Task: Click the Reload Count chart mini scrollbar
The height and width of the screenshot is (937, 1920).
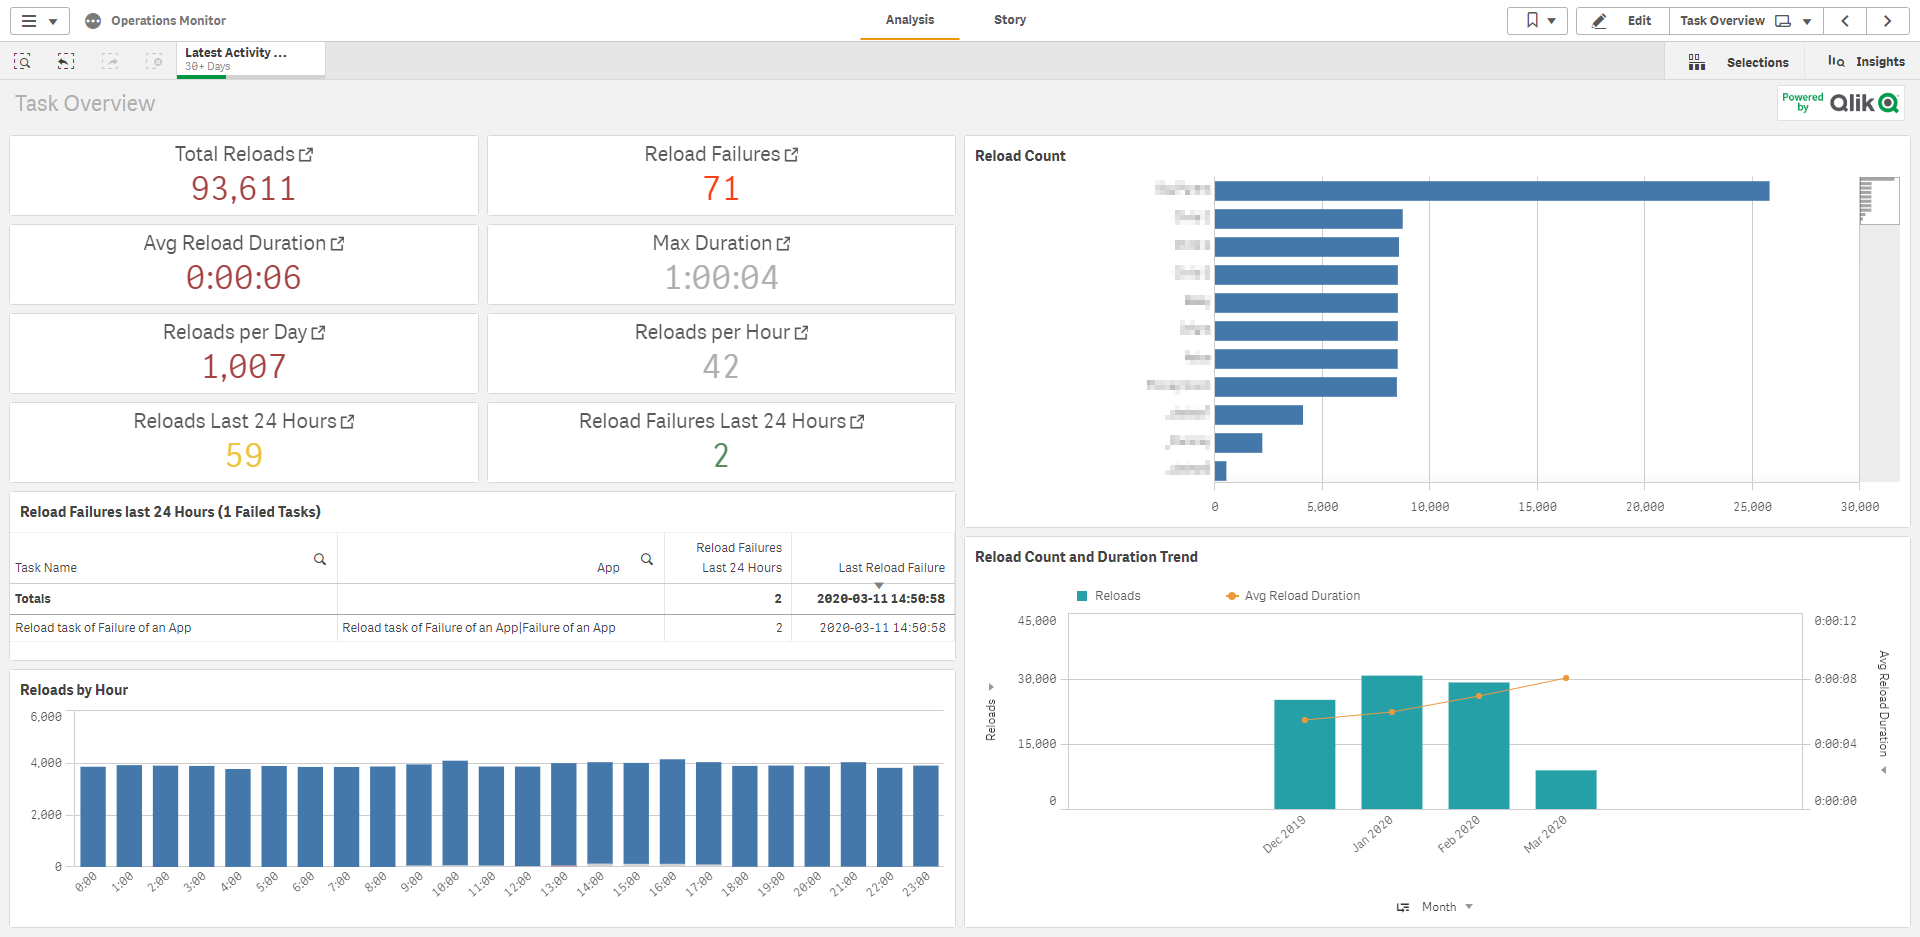Action: (x=1878, y=201)
